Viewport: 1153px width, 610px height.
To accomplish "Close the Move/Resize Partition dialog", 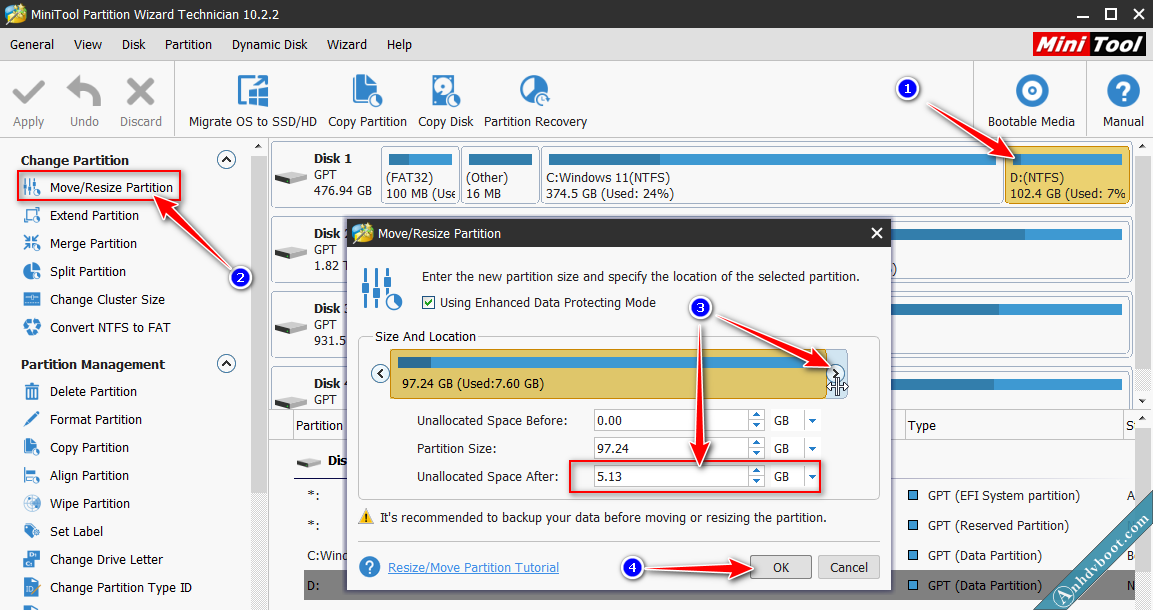I will (877, 233).
